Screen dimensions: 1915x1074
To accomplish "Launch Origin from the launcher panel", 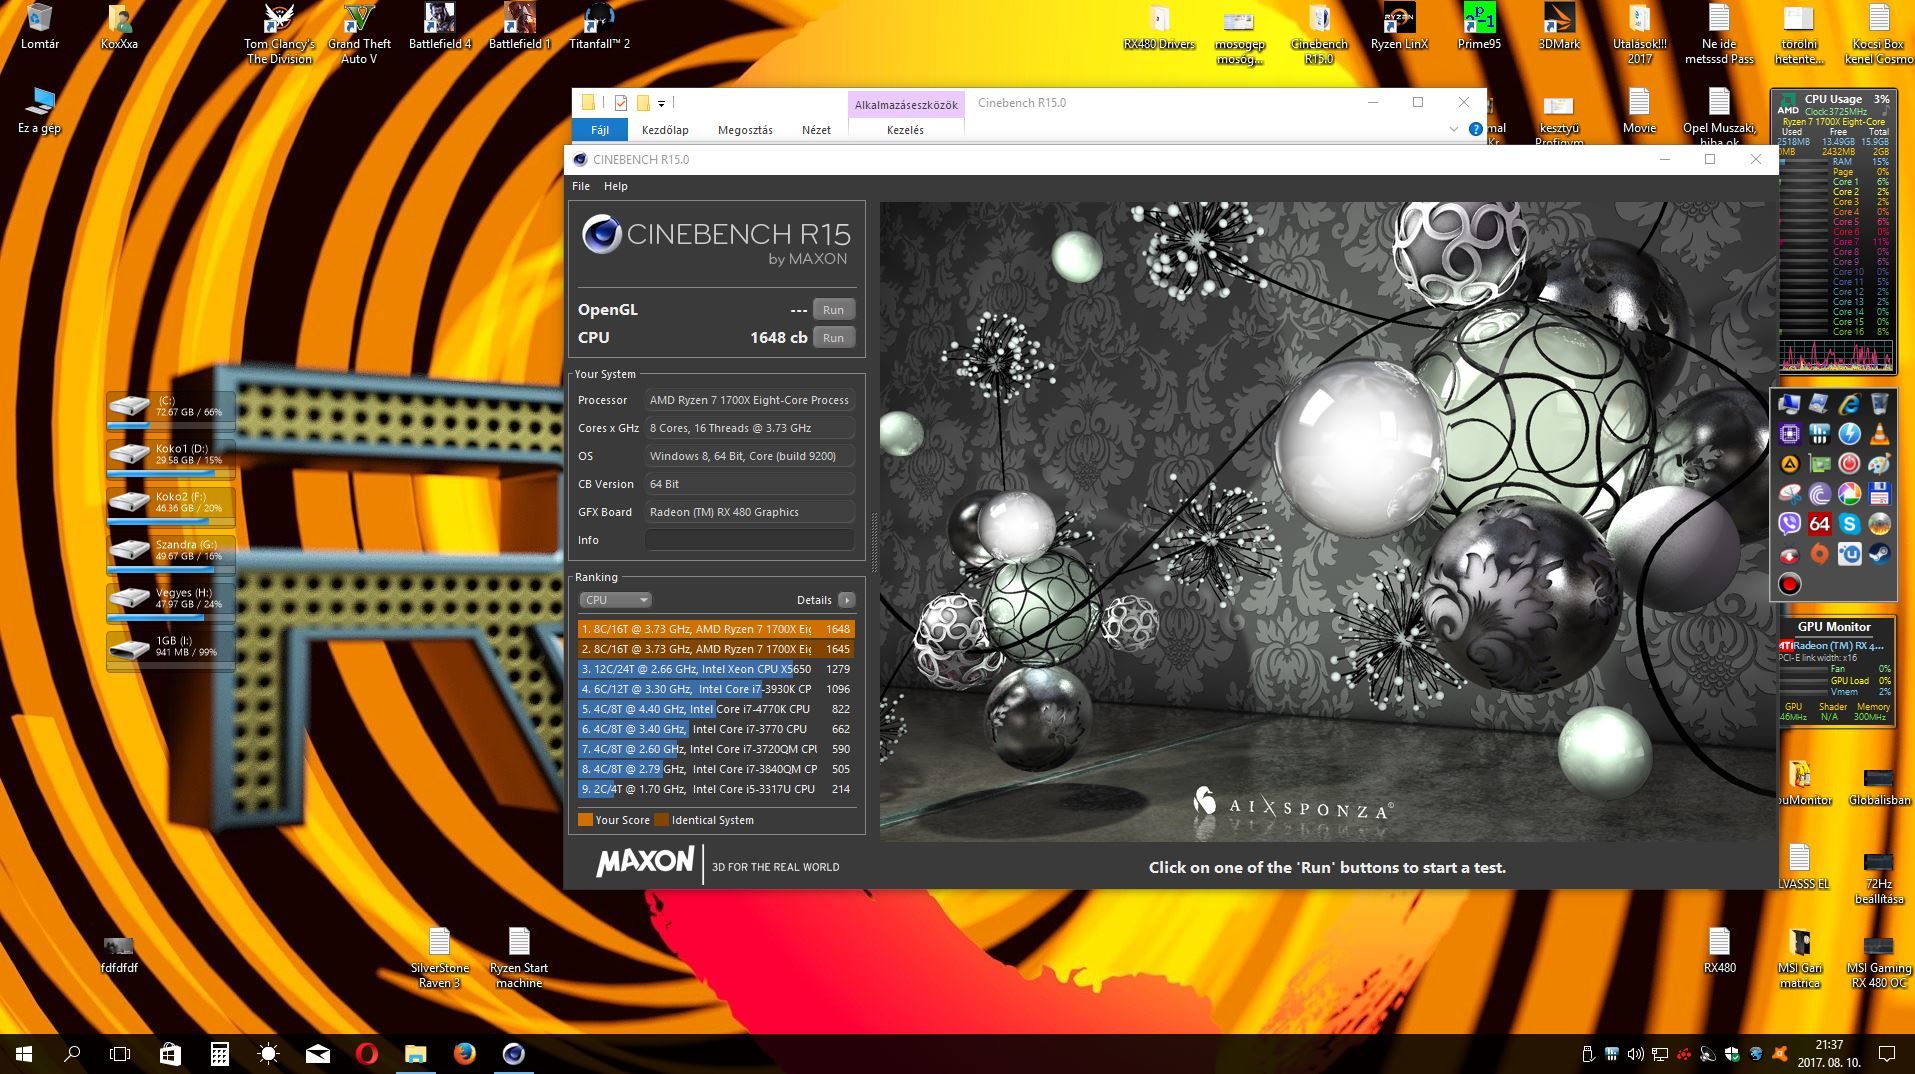I will [x=1819, y=554].
